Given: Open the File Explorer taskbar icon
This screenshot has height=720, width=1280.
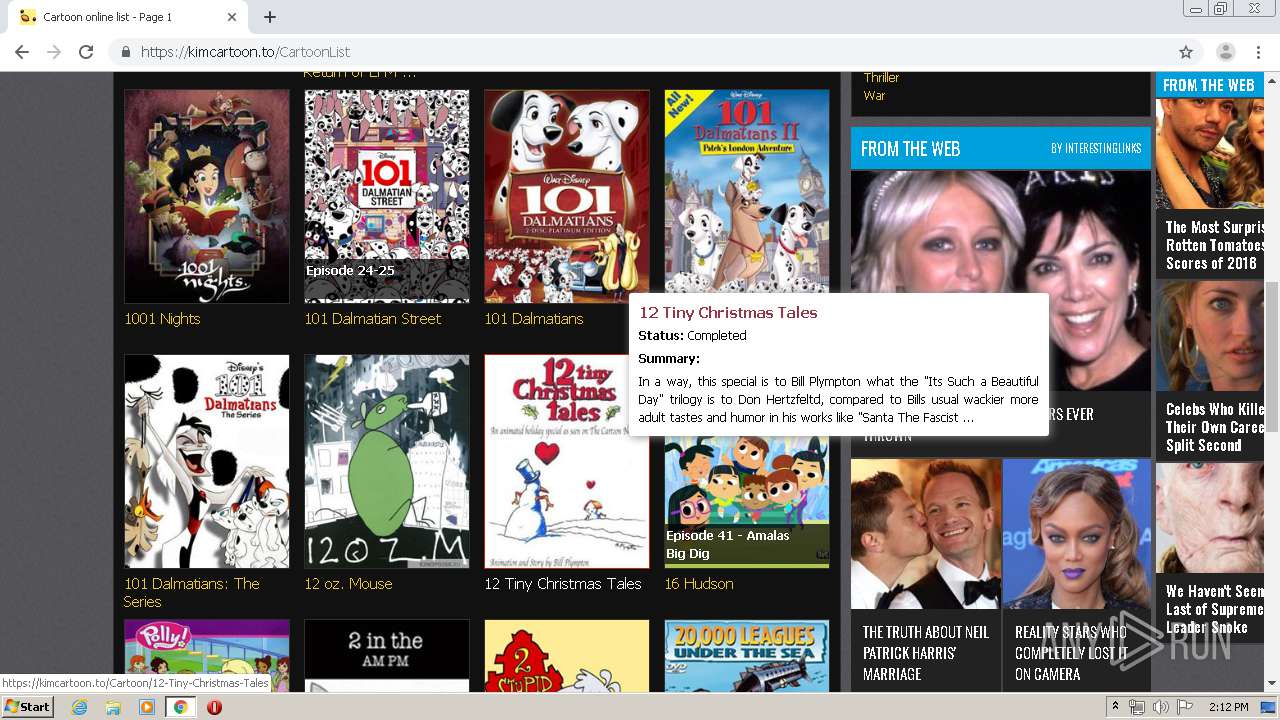Looking at the screenshot, I should 113,707.
